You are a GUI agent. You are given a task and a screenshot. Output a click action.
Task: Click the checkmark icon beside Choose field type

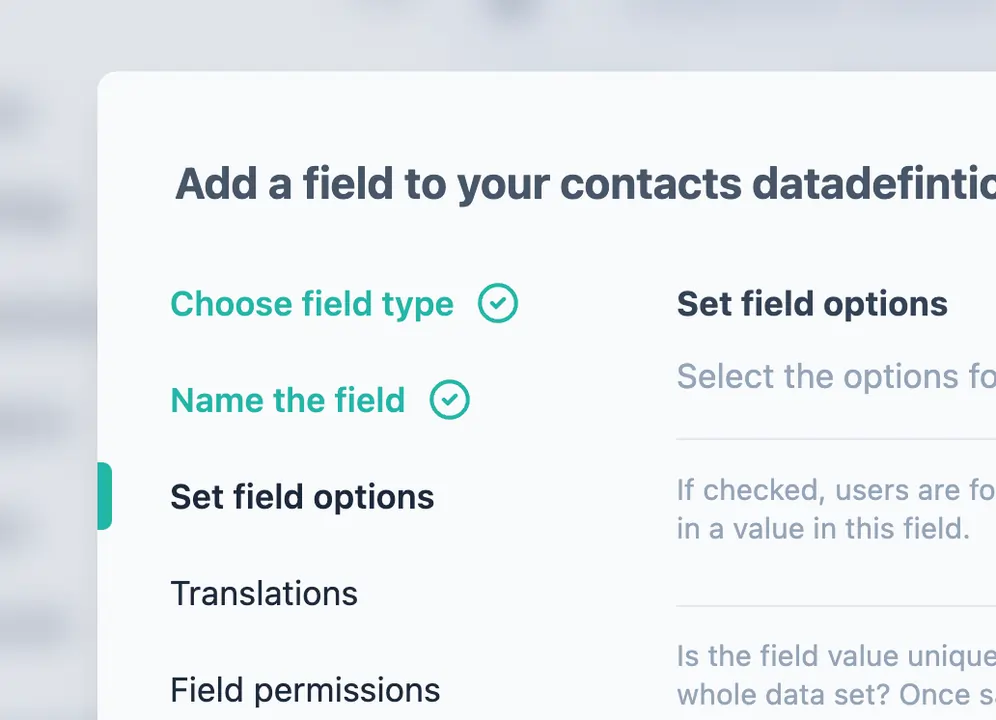coord(497,303)
